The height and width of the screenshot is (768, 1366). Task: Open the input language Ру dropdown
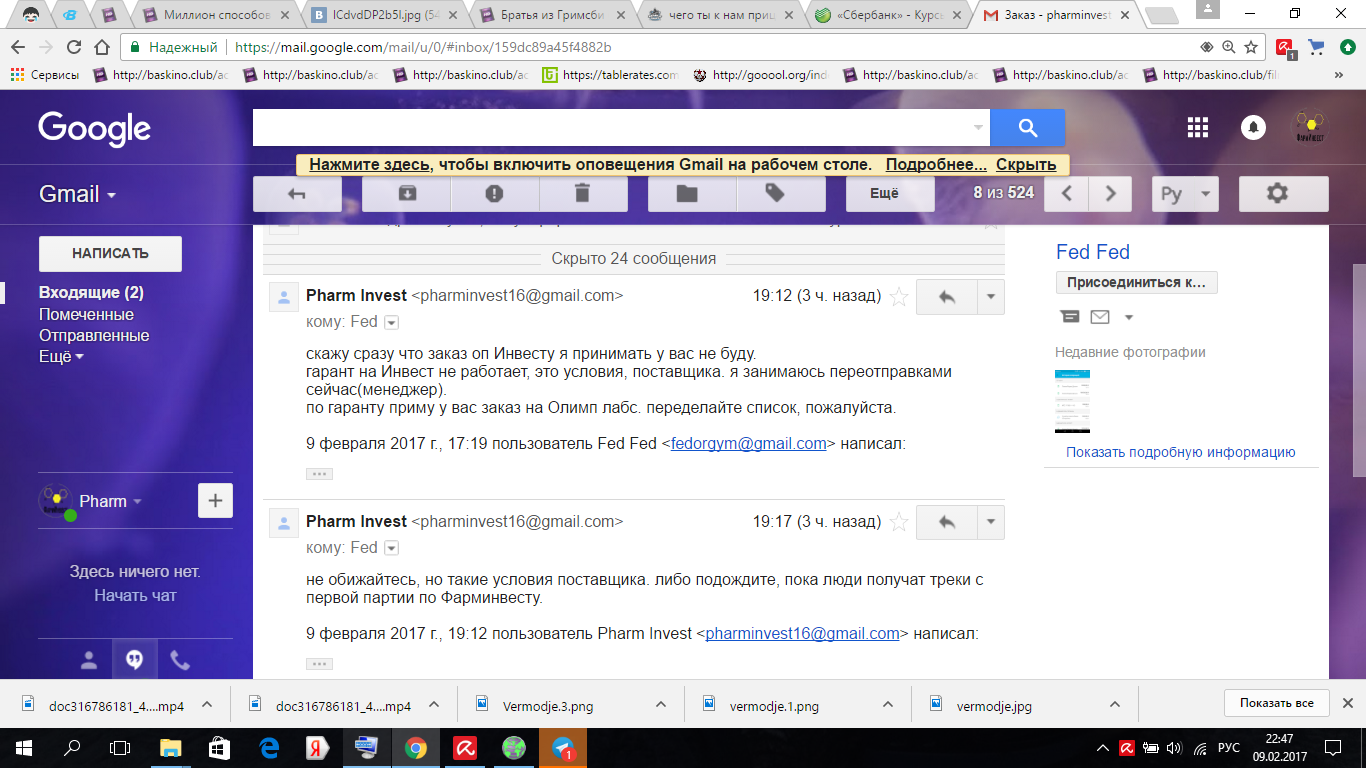[1185, 194]
